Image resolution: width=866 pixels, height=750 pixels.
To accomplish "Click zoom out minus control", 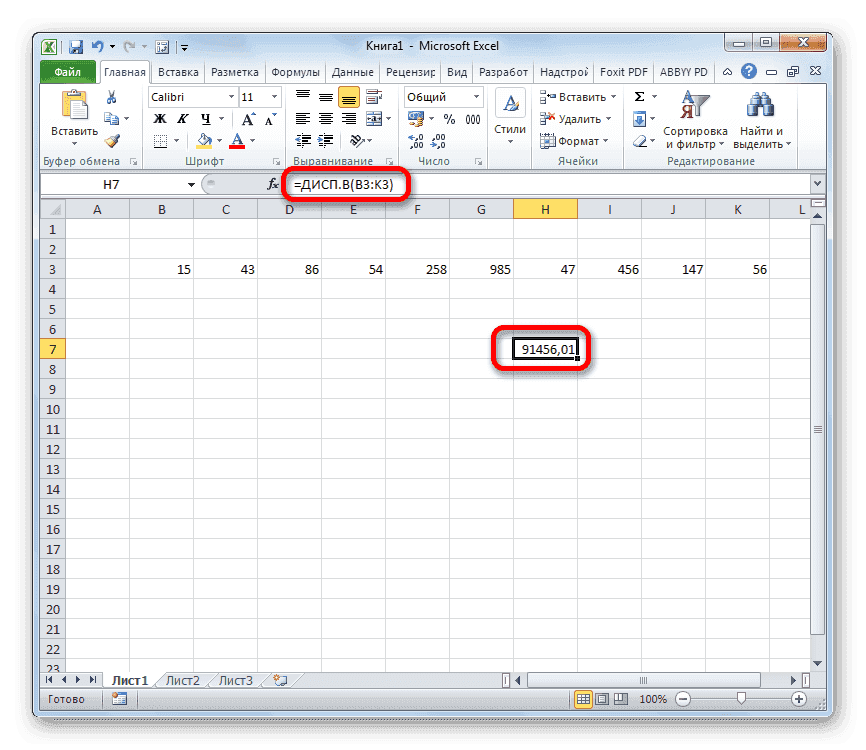I will pyautogui.click(x=685, y=699).
